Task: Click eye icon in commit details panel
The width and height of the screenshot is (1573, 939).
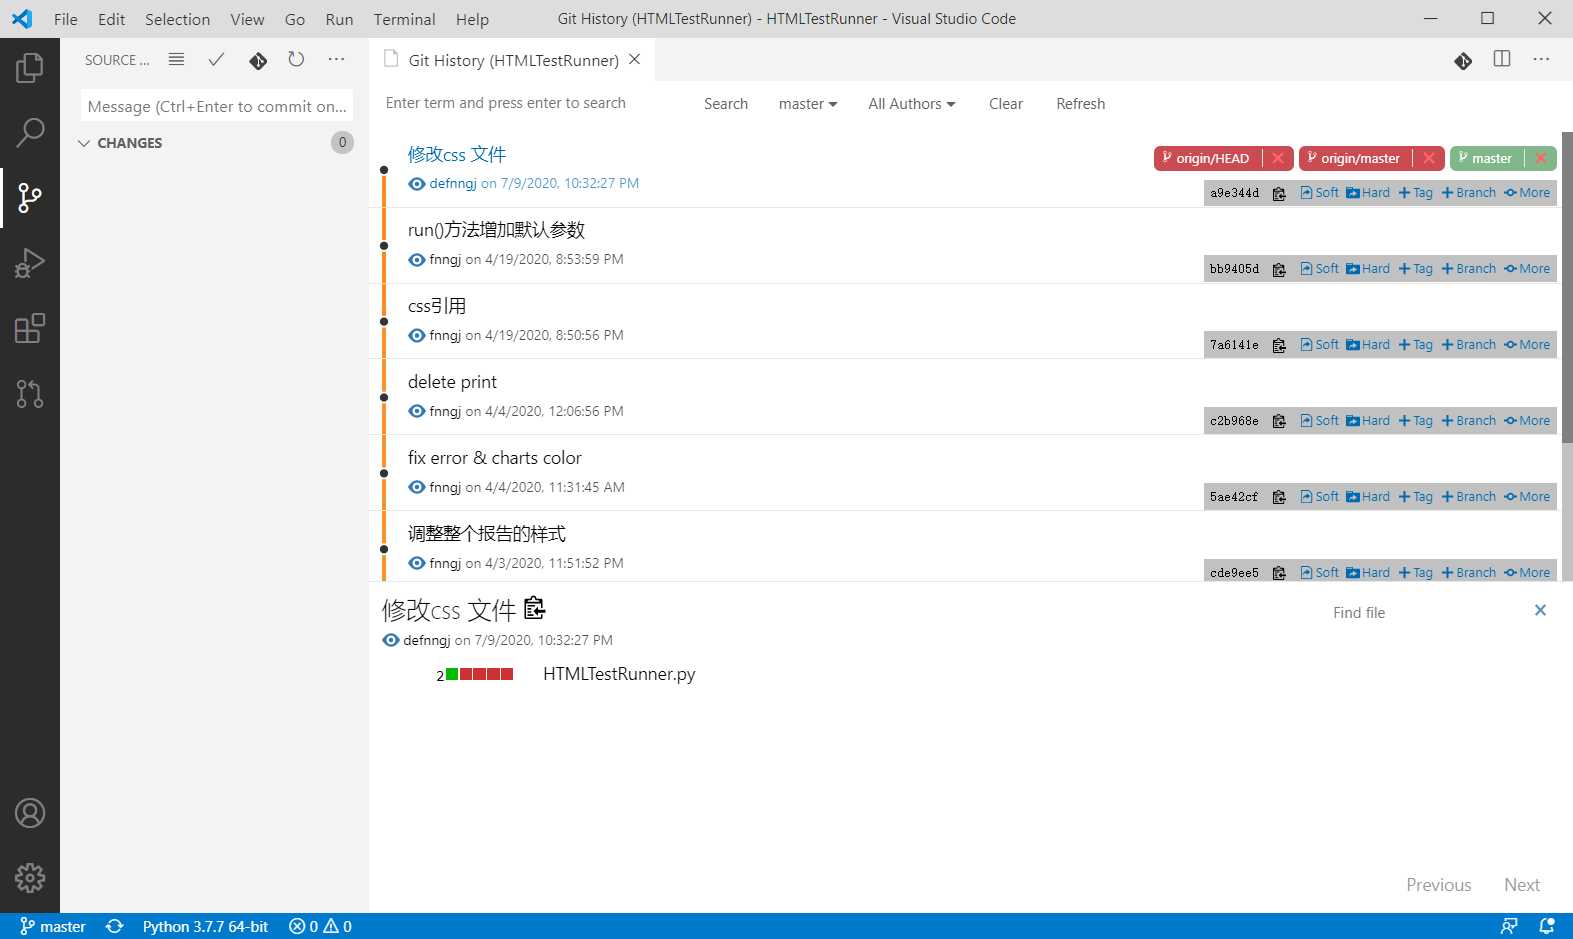Action: coord(391,641)
